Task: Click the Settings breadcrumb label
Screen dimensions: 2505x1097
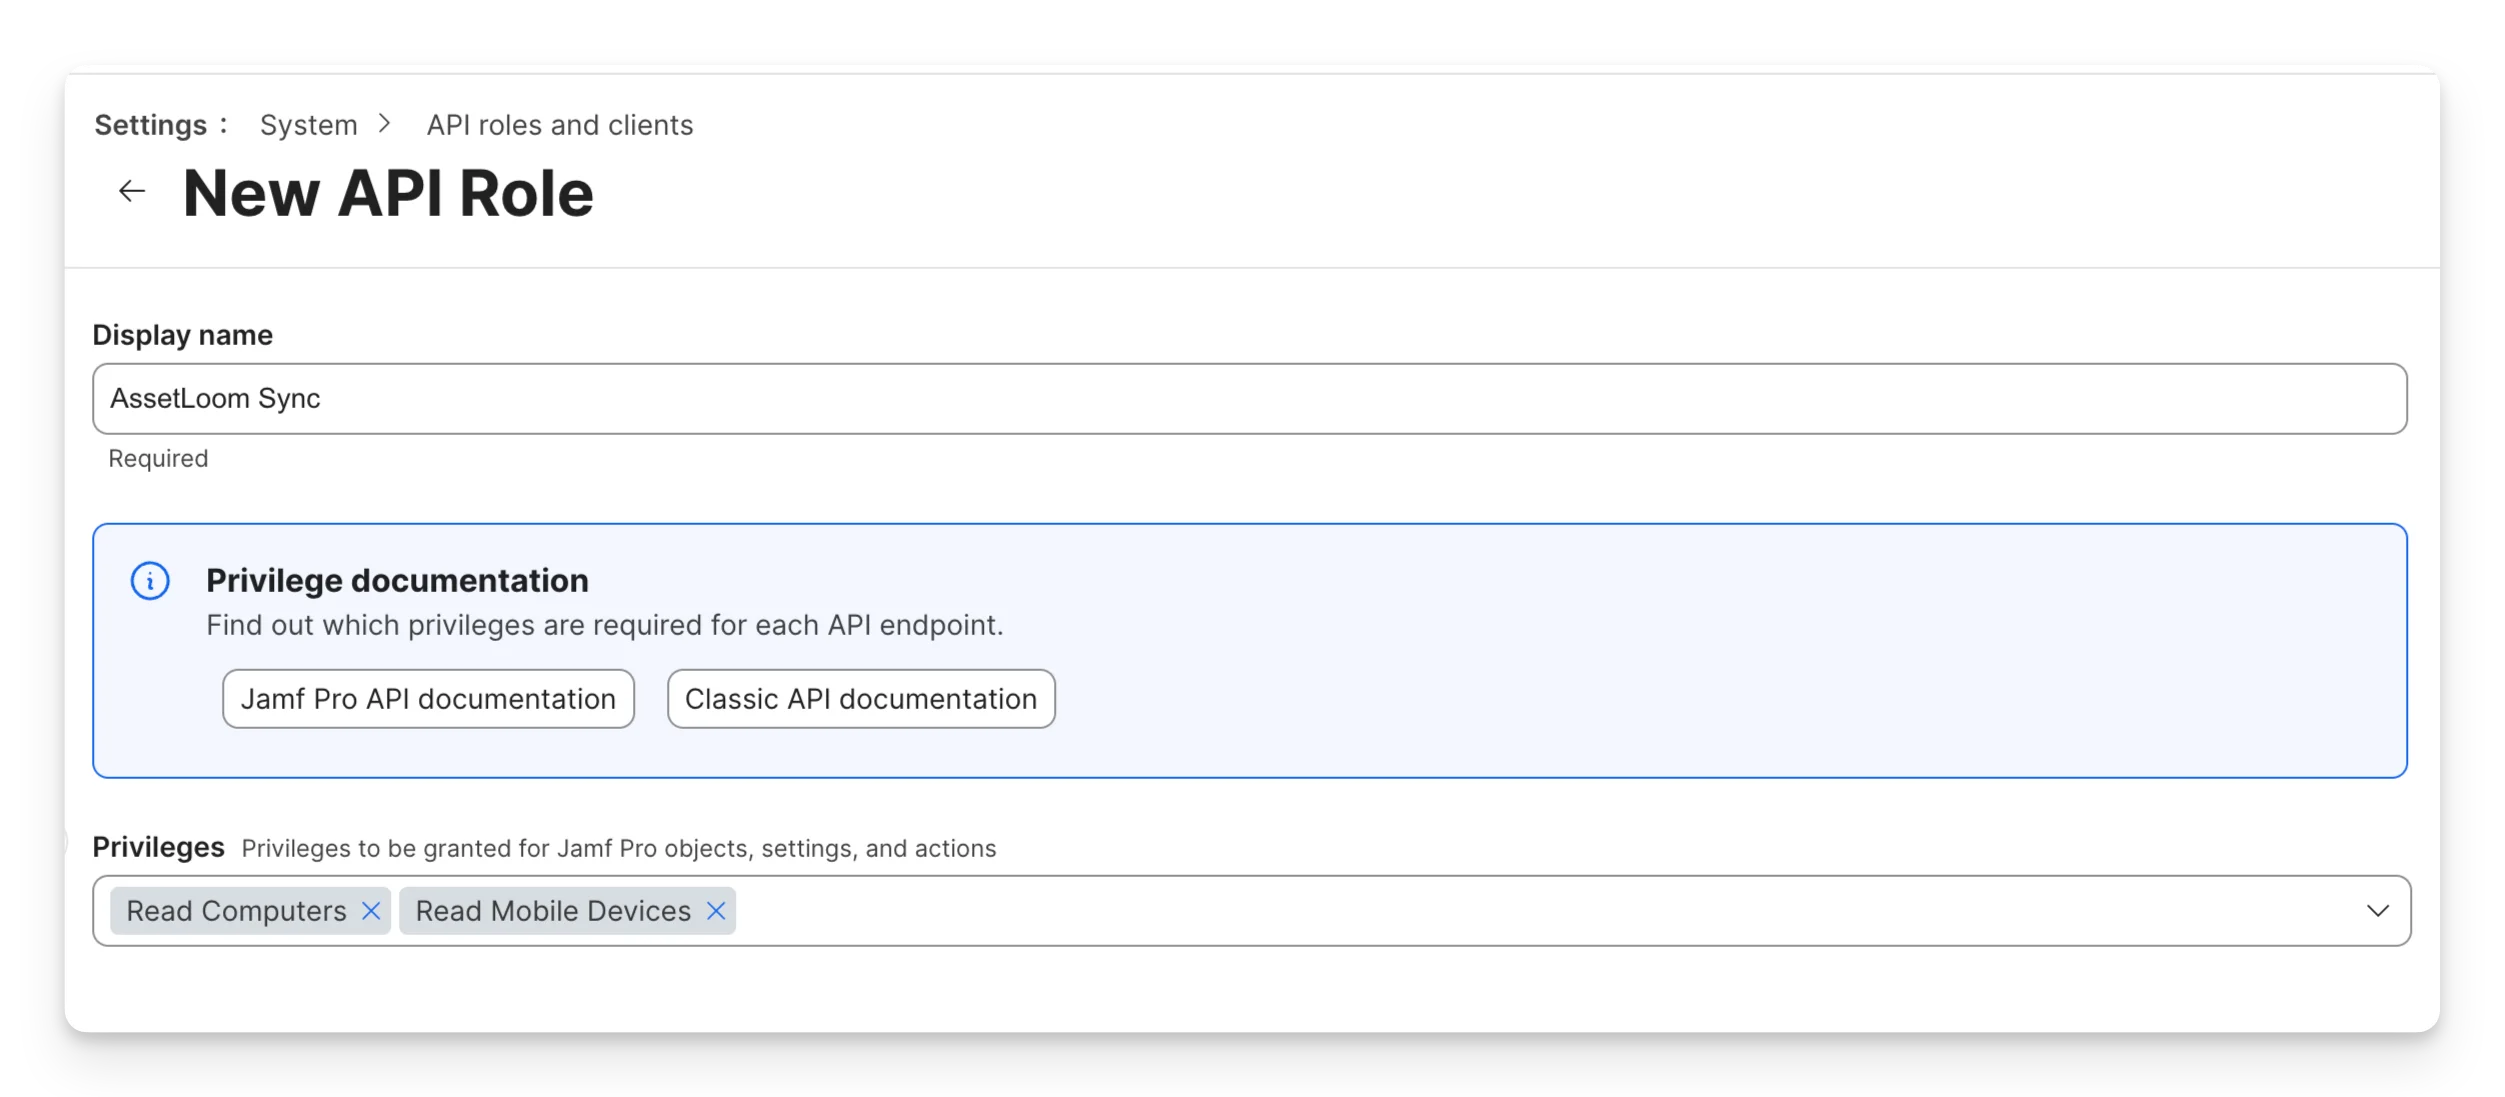Action: 151,125
